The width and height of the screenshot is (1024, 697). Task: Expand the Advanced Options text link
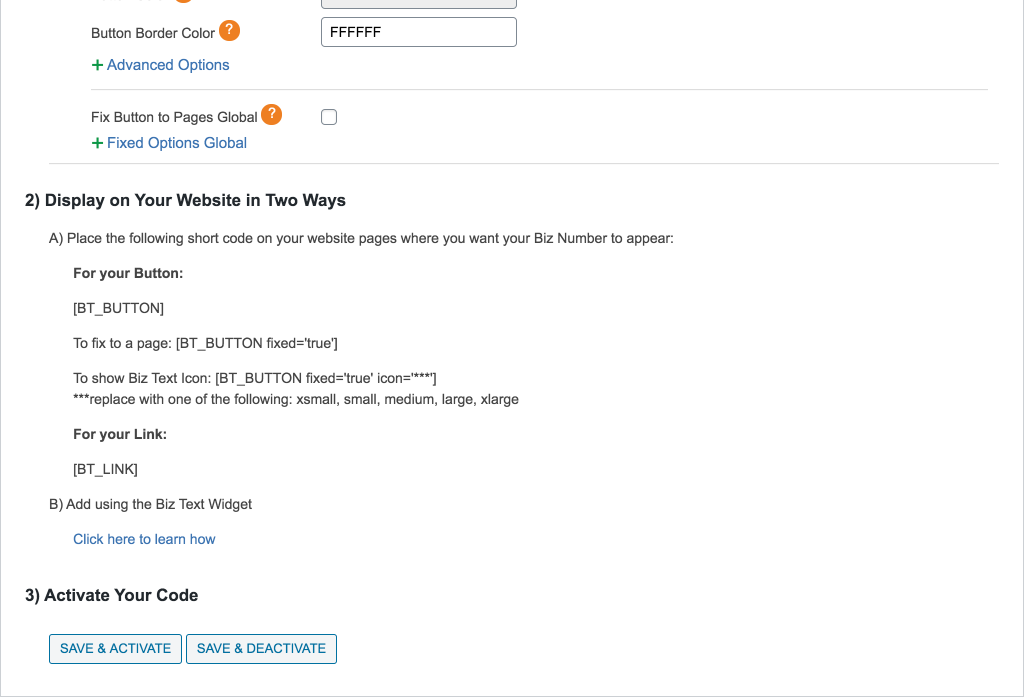(168, 65)
